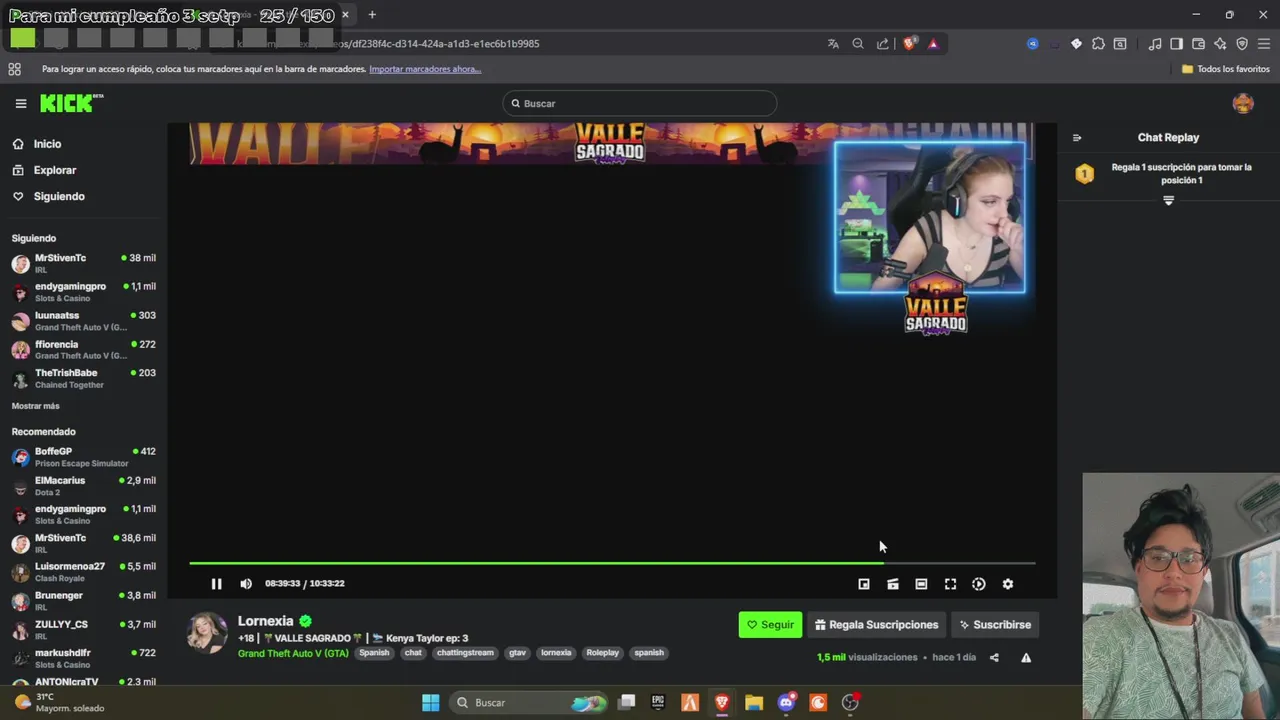The height and width of the screenshot is (720, 1280).
Task: Click the Kick Buscar search field
Action: 640,103
